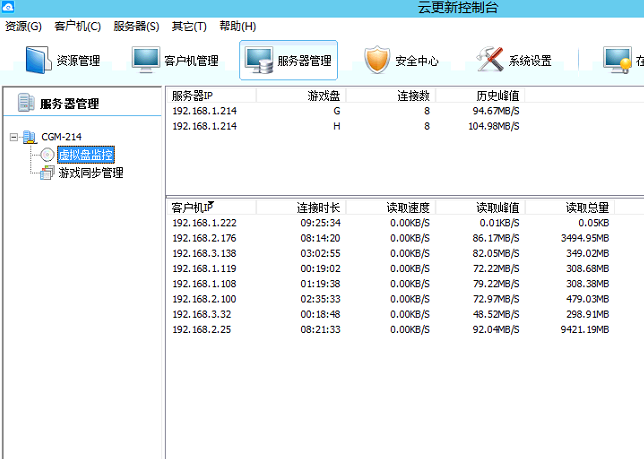Open the 安全中心 shield icon
This screenshot has height=459, width=644.
pos(377,60)
